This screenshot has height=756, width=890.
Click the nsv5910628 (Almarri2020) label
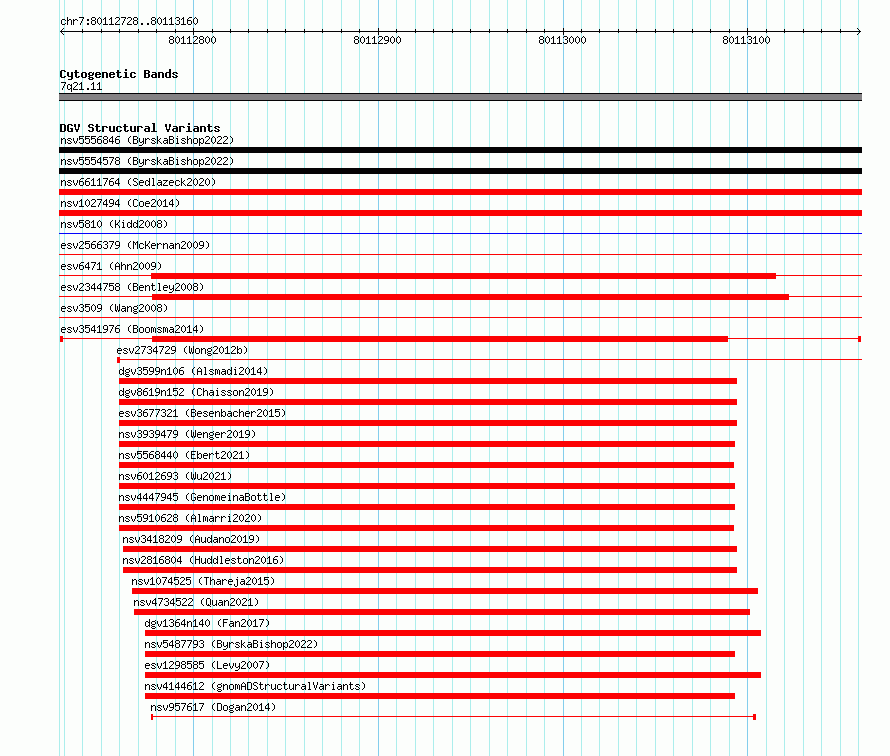[190, 518]
